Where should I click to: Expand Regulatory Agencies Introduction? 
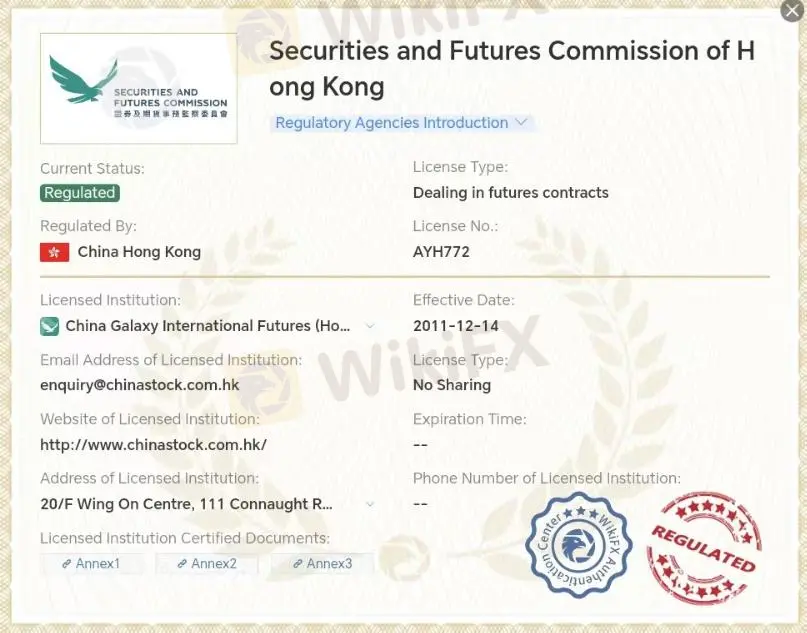click(x=401, y=123)
